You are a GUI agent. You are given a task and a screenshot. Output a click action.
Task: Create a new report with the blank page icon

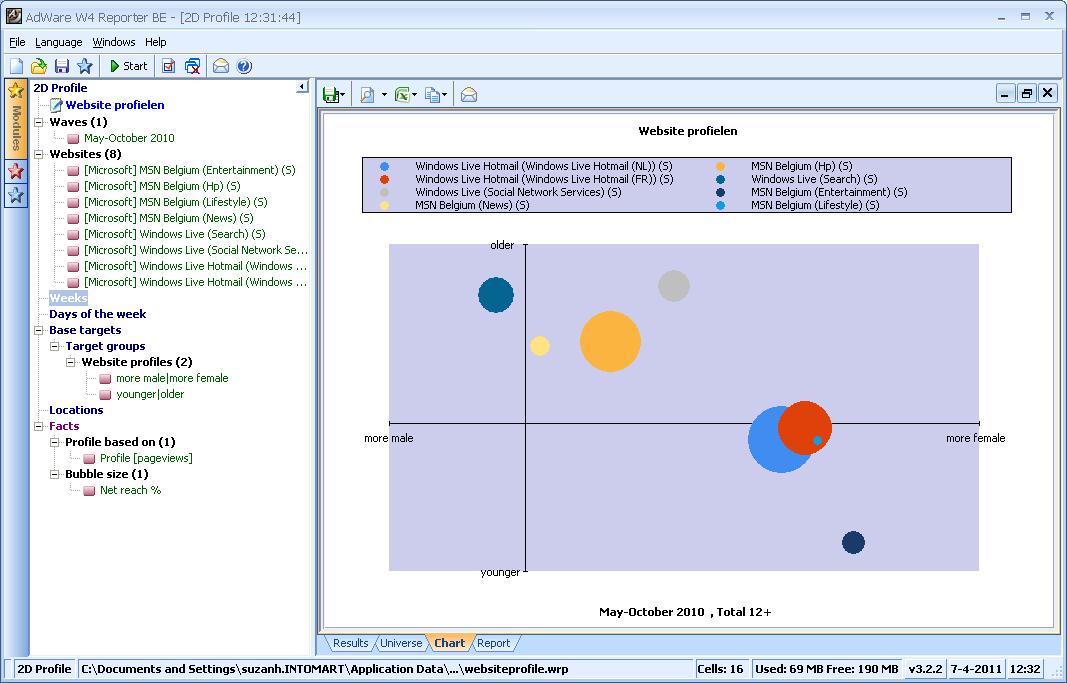[16, 66]
